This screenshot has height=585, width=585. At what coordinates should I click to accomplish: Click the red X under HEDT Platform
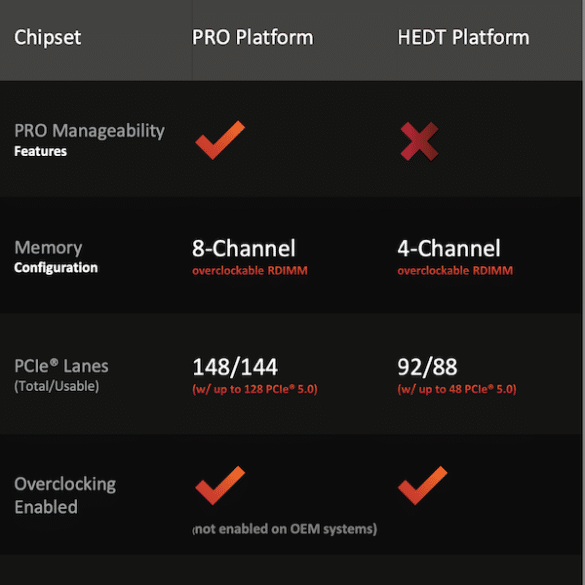click(419, 141)
